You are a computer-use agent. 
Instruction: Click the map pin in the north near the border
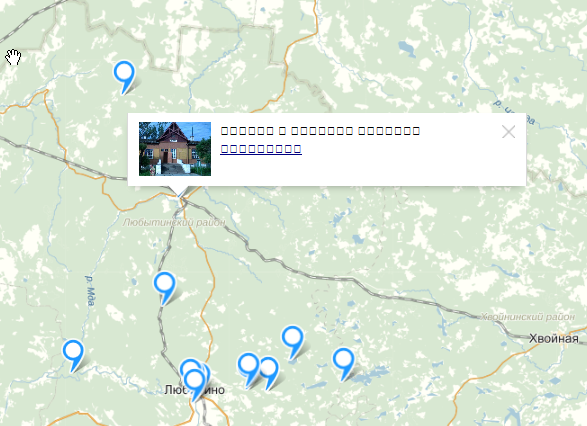tap(124, 73)
